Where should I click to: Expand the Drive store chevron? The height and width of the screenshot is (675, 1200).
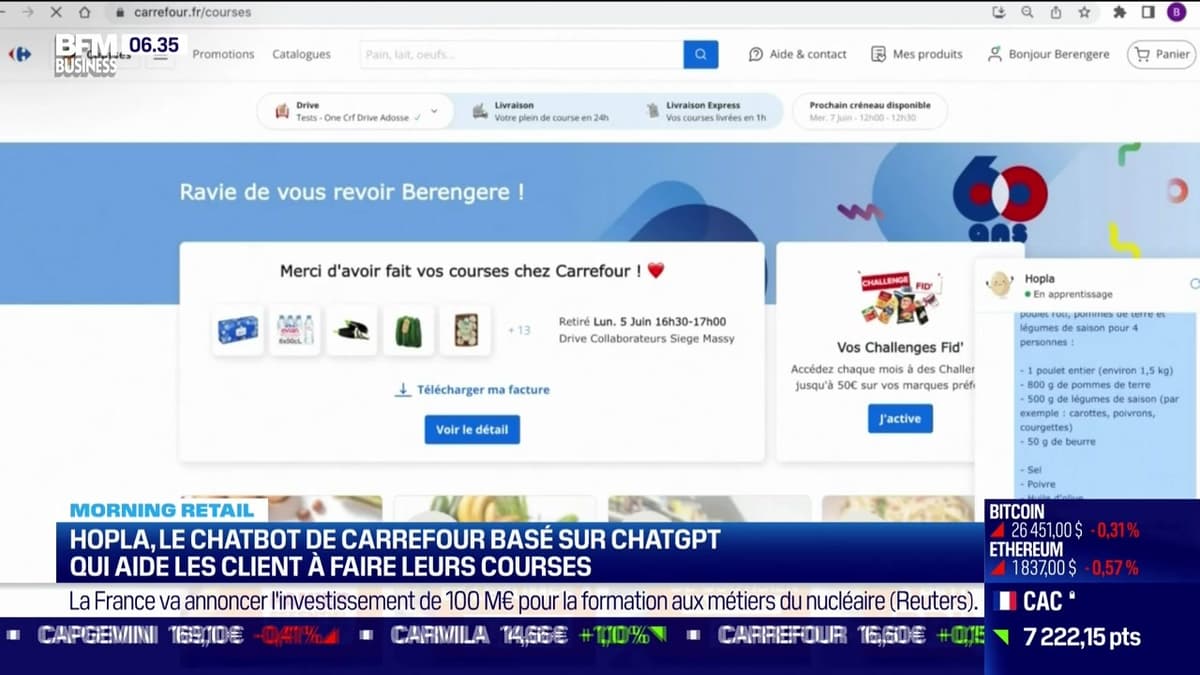click(x=434, y=111)
